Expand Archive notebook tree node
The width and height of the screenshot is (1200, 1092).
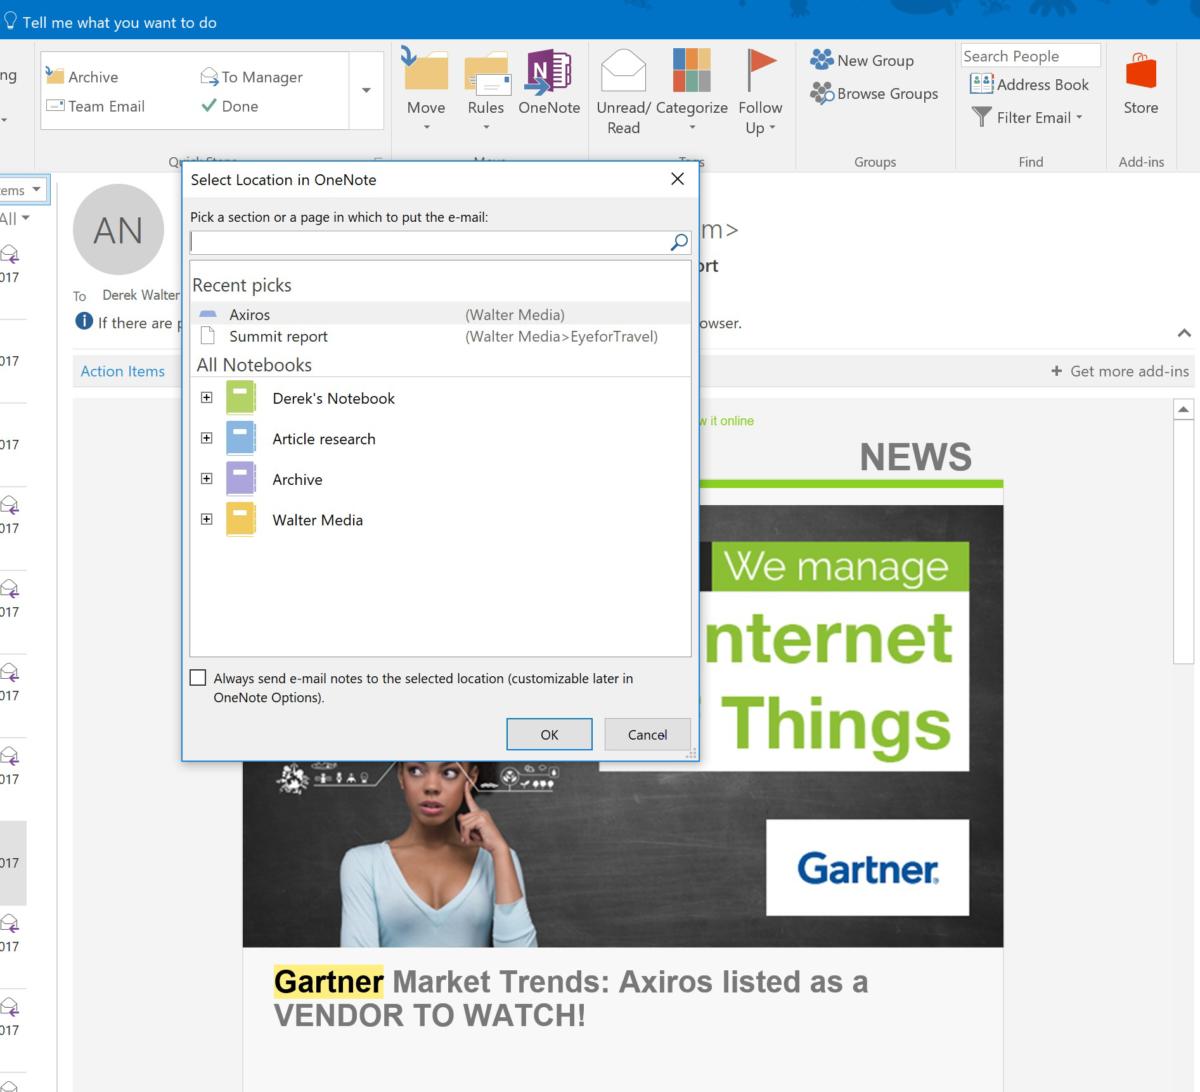[x=206, y=478]
